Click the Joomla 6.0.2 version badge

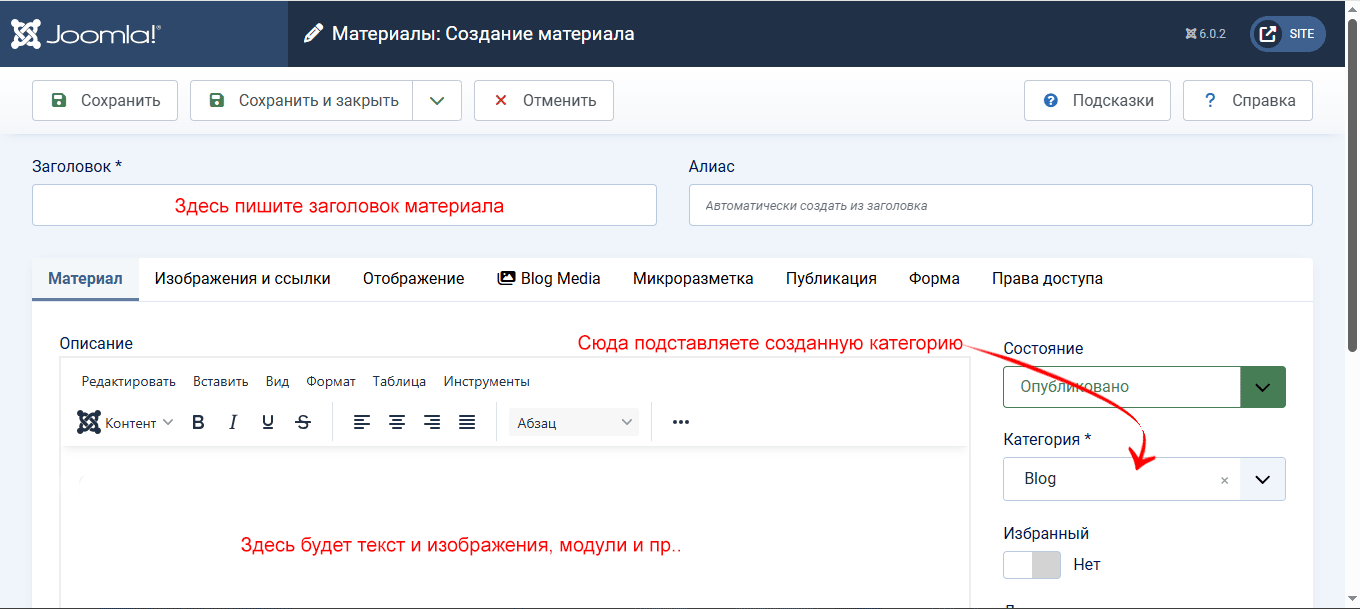coord(1205,34)
